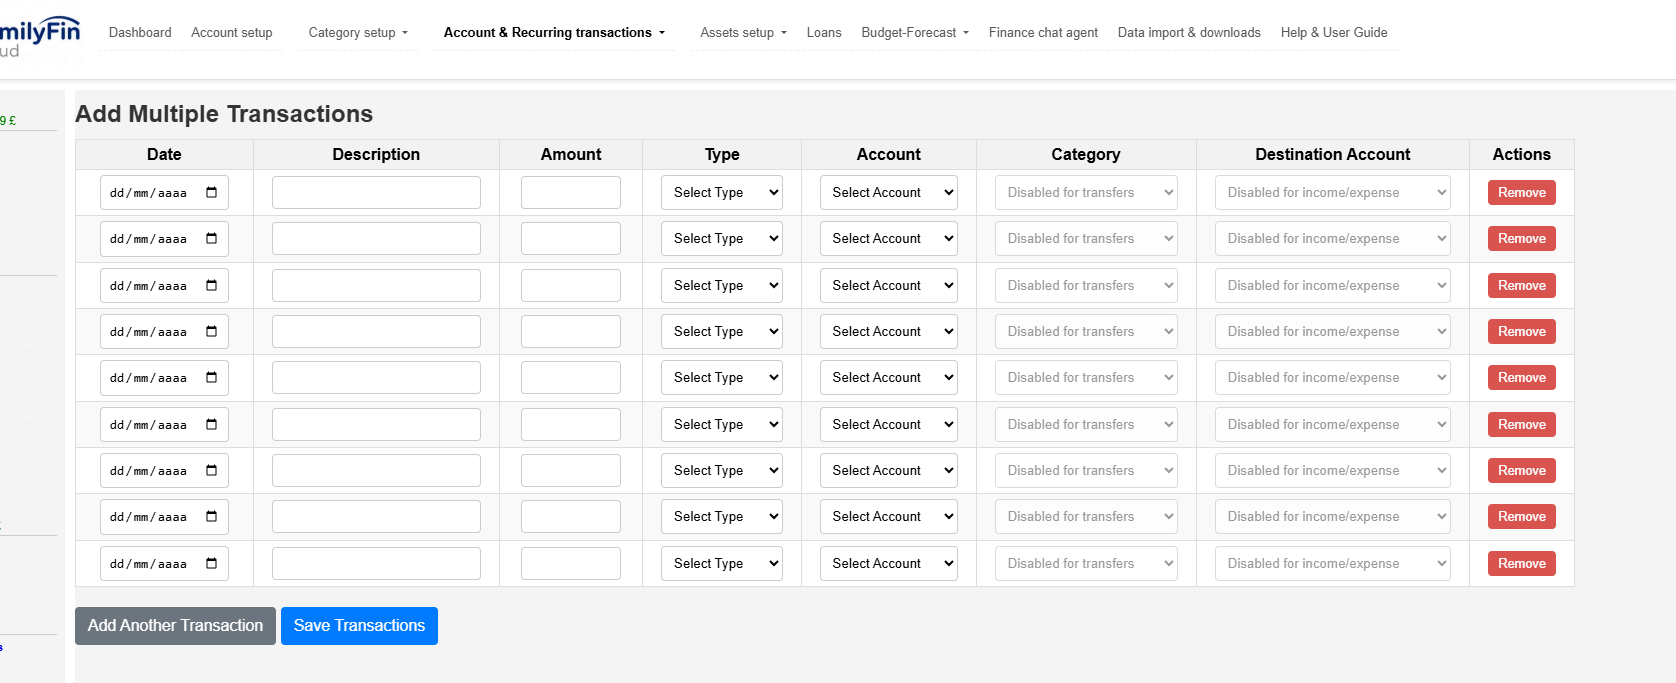Remove the sixth transaction row
1676x683 pixels.
[1521, 424]
